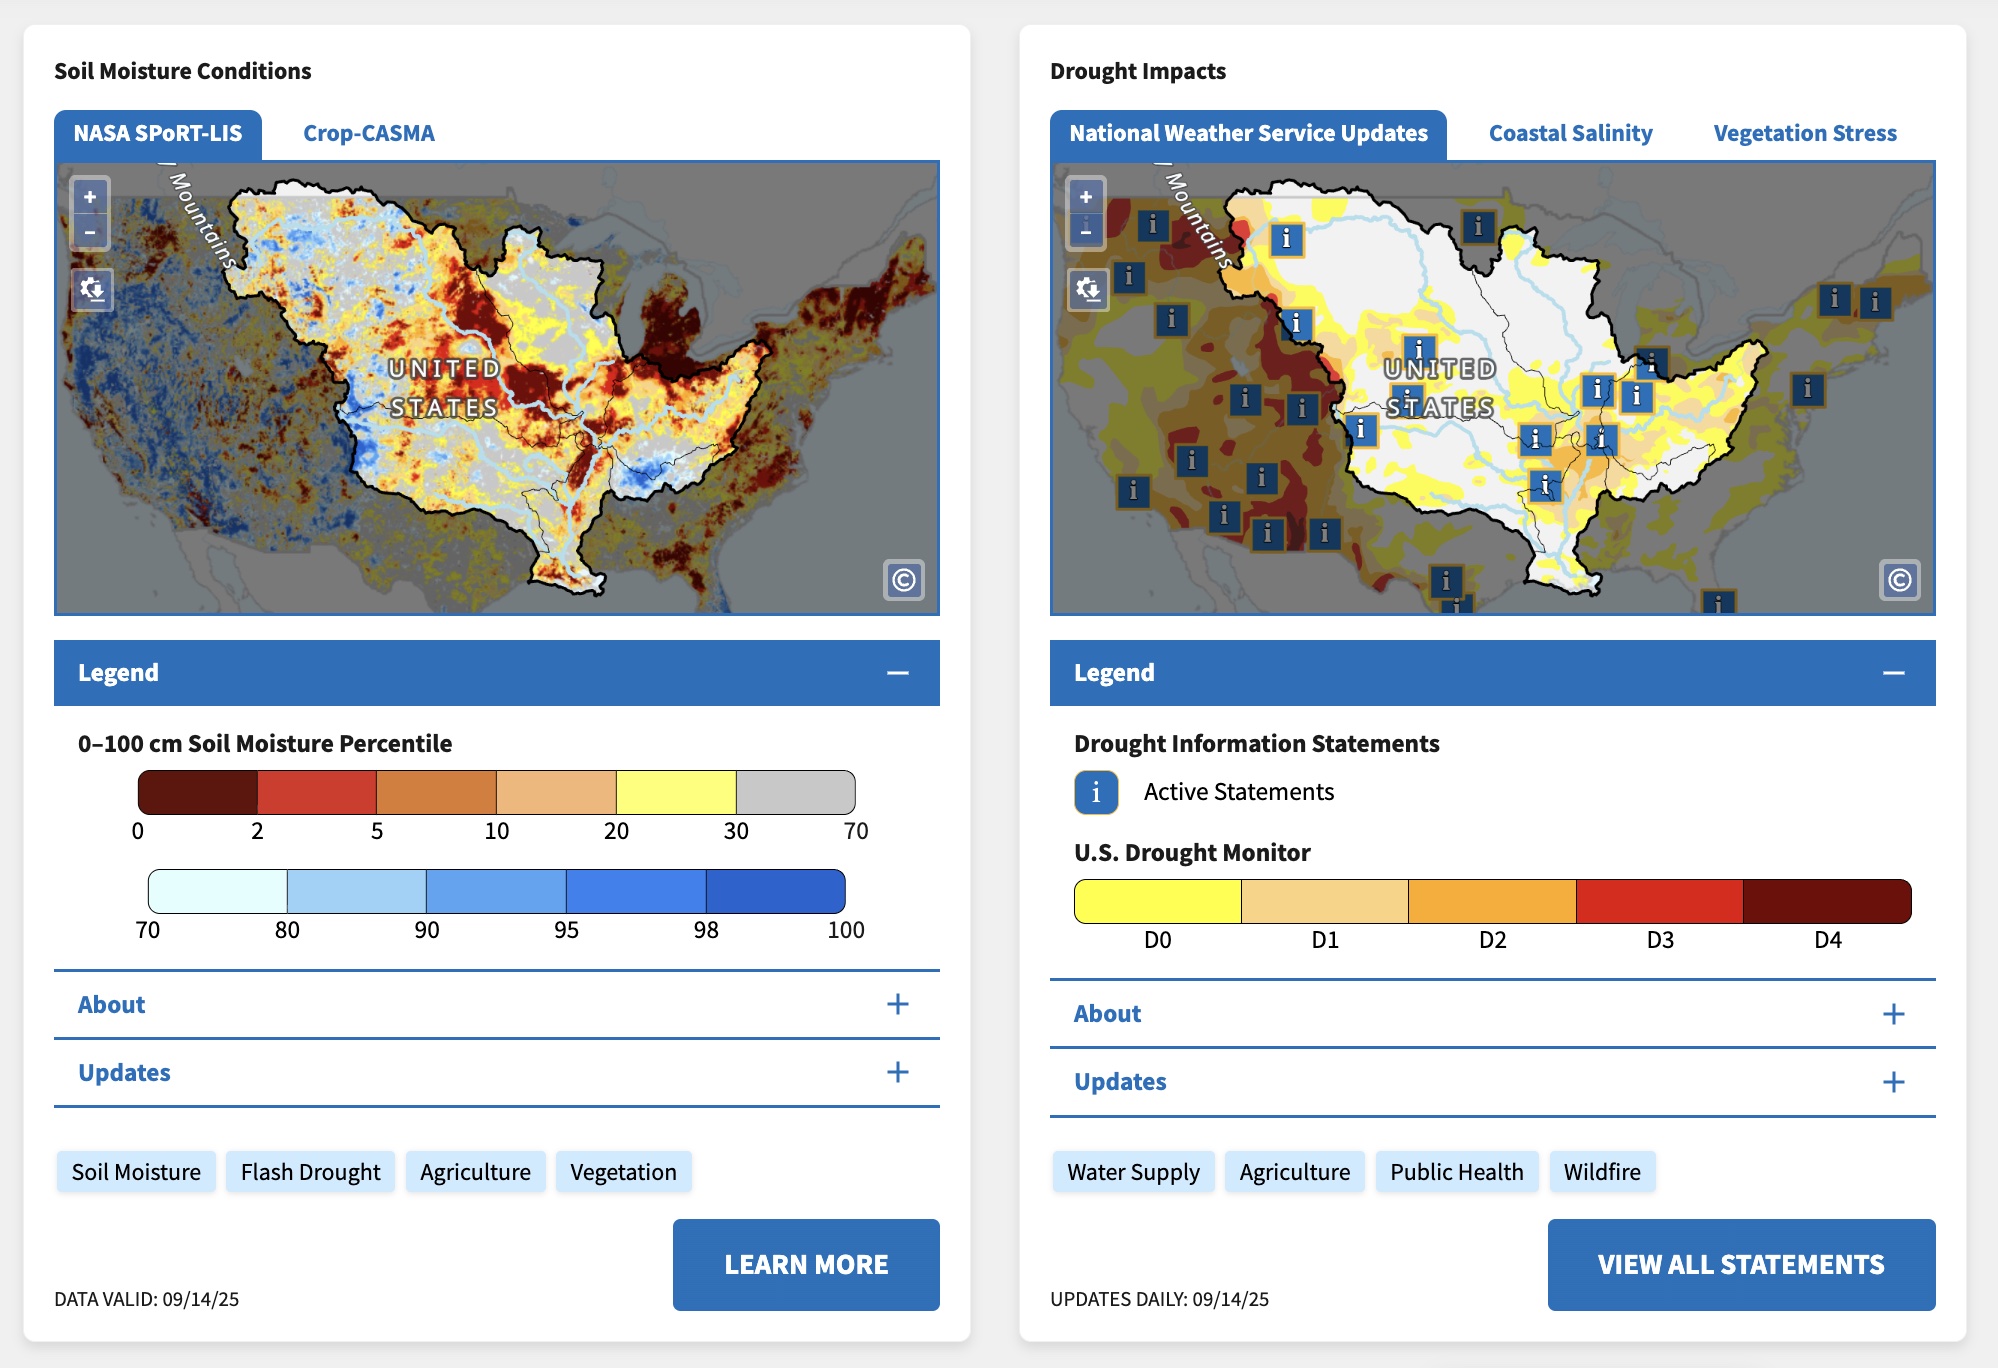The height and width of the screenshot is (1368, 1998).
Task: Zoom out on the soil moisture map
Action: (90, 232)
